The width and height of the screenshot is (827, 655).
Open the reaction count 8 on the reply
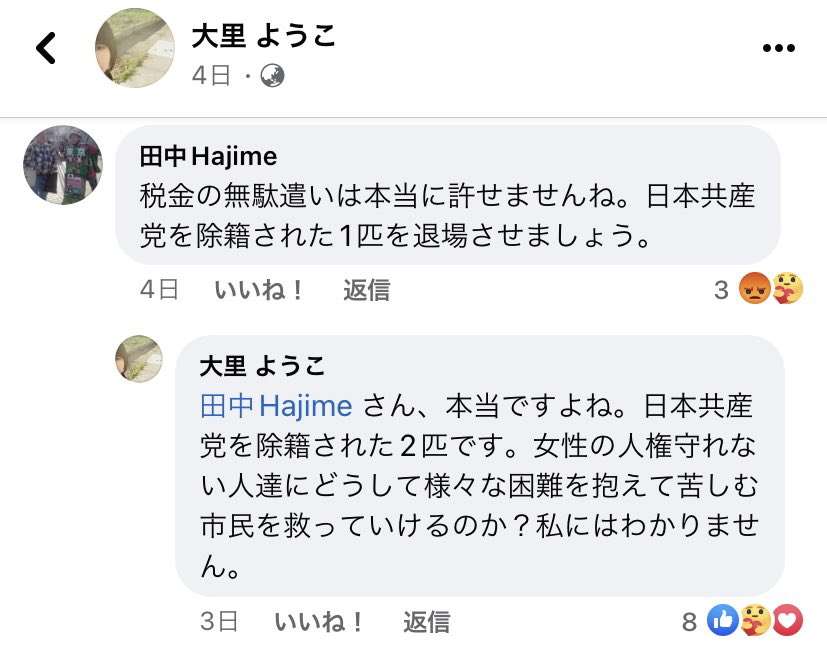688,622
